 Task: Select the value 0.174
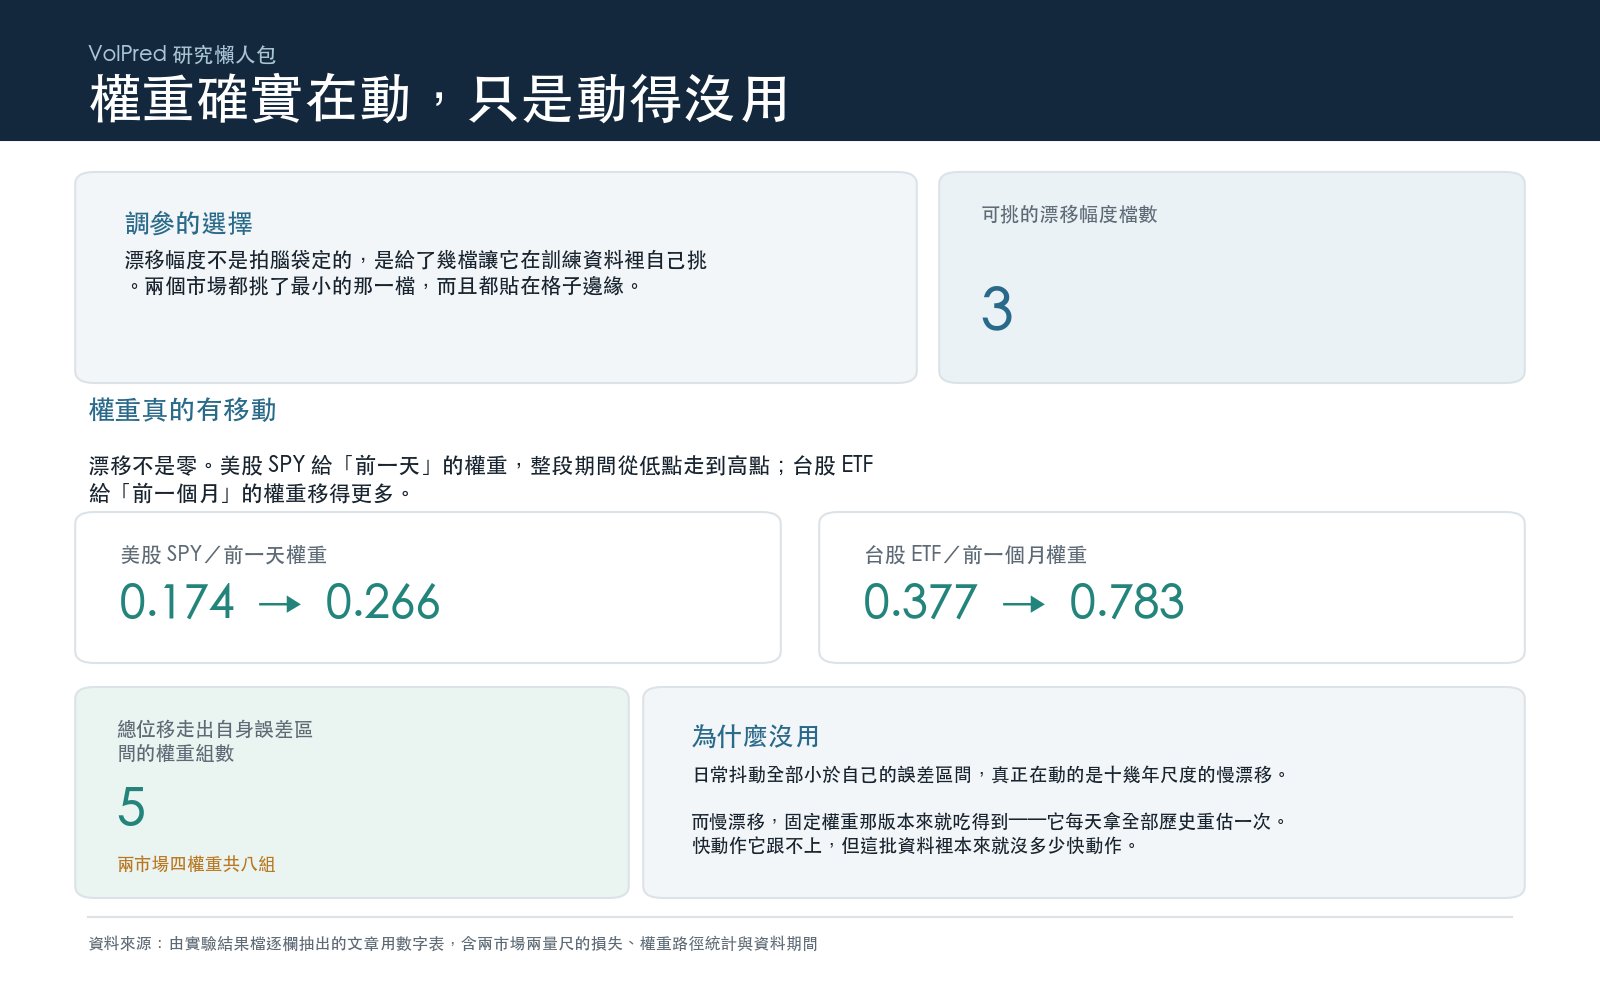pyautogui.click(x=177, y=602)
